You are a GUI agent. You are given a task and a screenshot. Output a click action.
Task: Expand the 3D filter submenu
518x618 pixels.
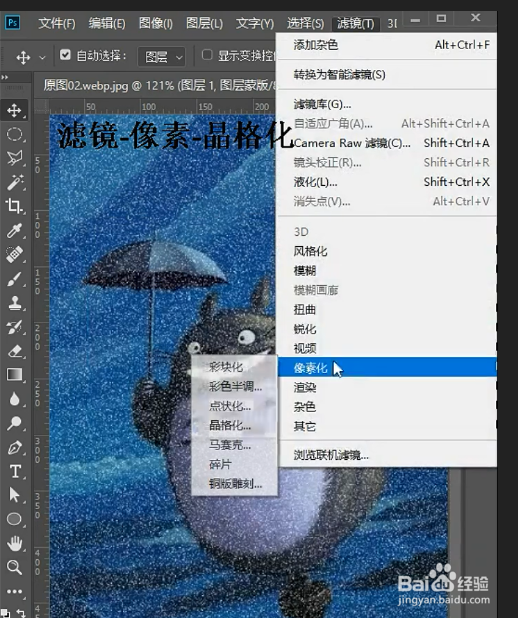click(x=387, y=232)
